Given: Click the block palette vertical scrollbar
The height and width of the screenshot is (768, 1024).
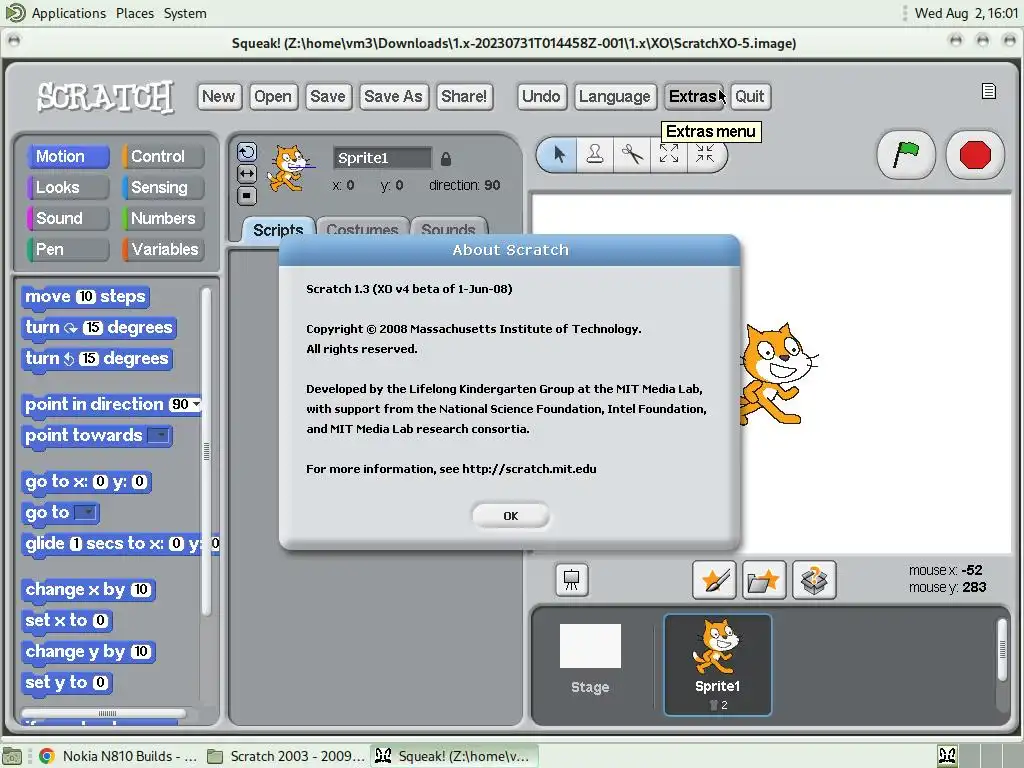Looking at the screenshot, I should point(206,451).
